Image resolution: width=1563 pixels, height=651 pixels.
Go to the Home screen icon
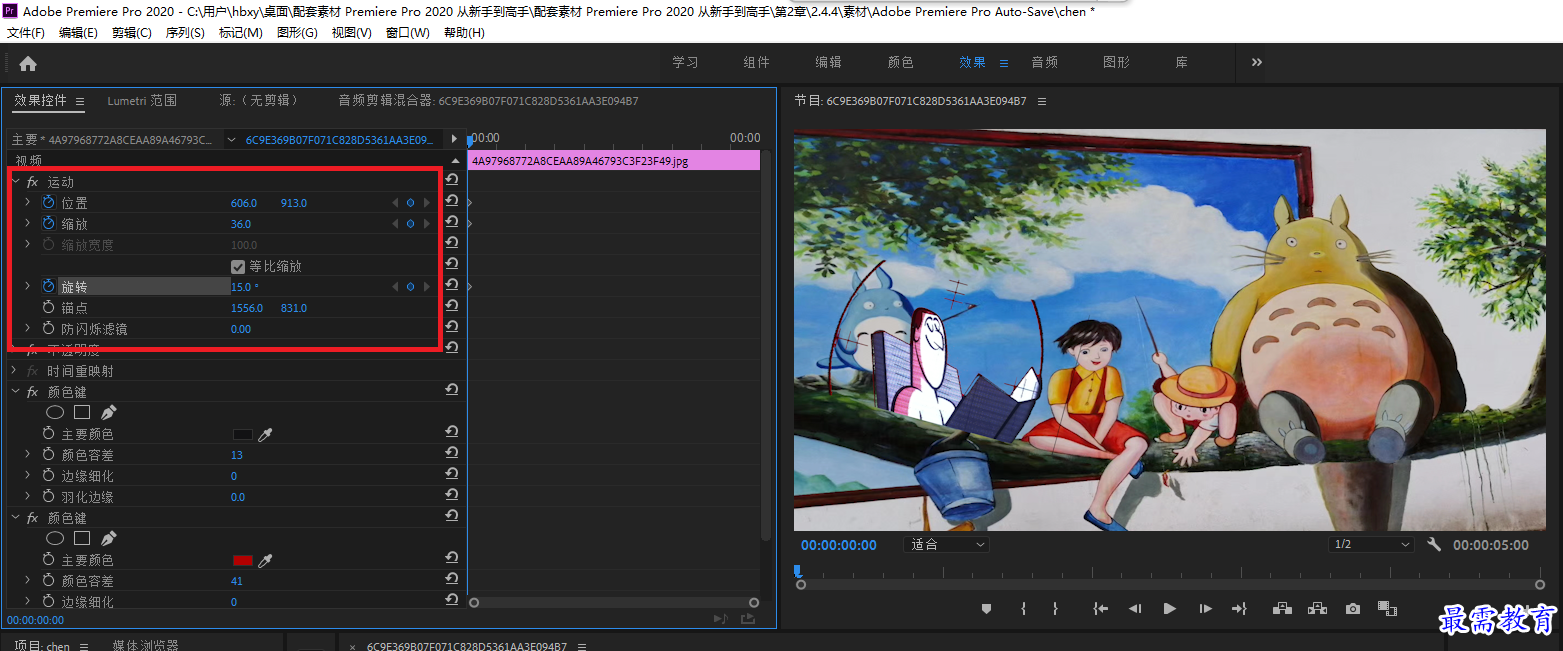28,63
